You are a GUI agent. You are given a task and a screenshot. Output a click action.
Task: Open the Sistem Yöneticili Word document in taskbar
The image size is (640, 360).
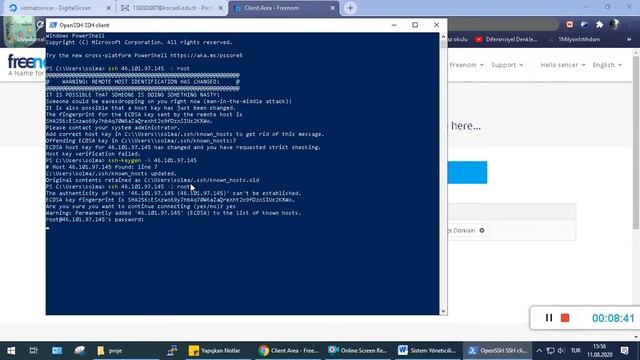coord(427,351)
